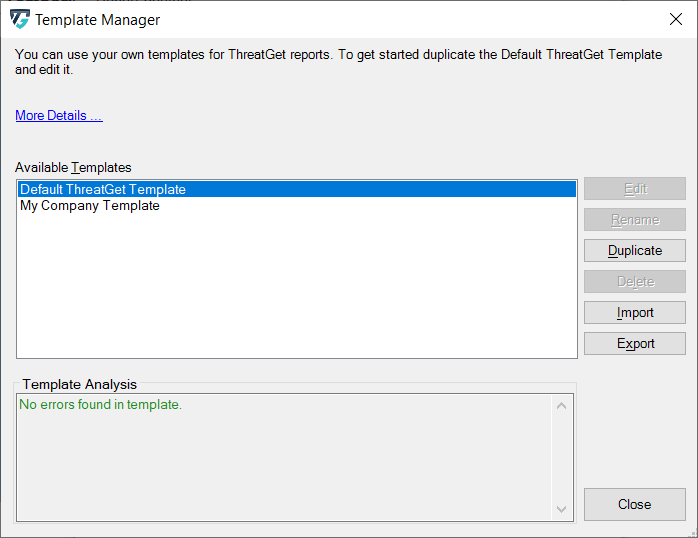Screen dimensions: 698x538
Task: Click the ThreatGet logo icon in title bar
Action: [20, 19]
